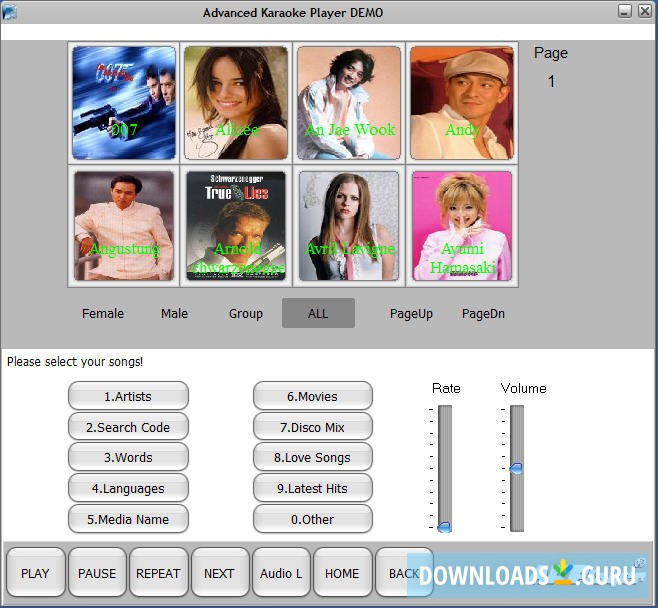Go to next page with PageDn
Viewport: 658px width, 608px height.
483,313
